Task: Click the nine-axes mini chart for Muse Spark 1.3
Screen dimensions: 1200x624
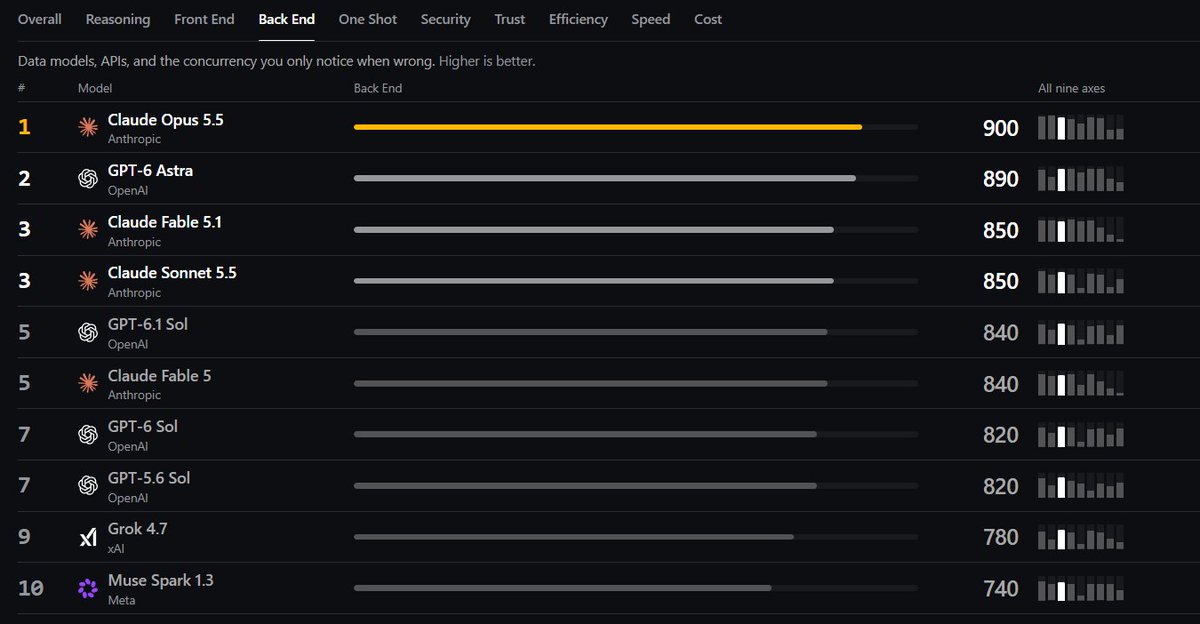Action: (1081, 588)
